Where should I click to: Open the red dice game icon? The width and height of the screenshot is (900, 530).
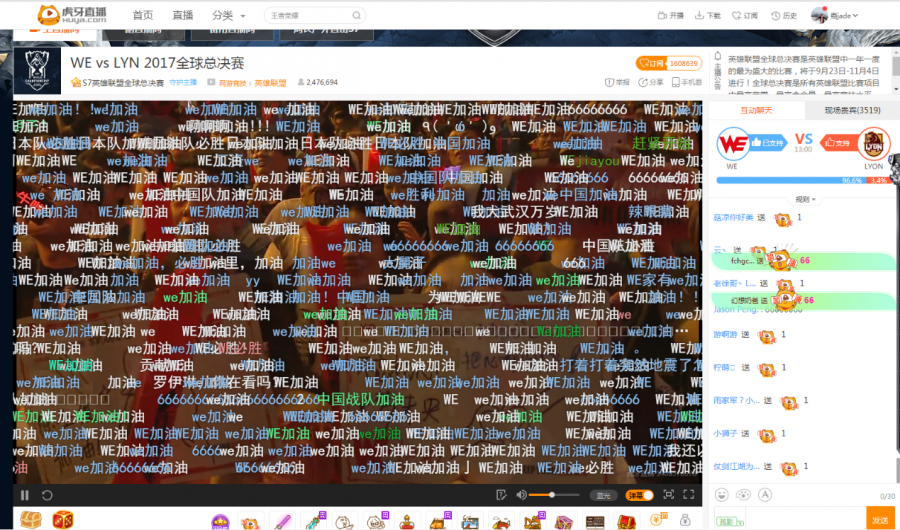63,520
